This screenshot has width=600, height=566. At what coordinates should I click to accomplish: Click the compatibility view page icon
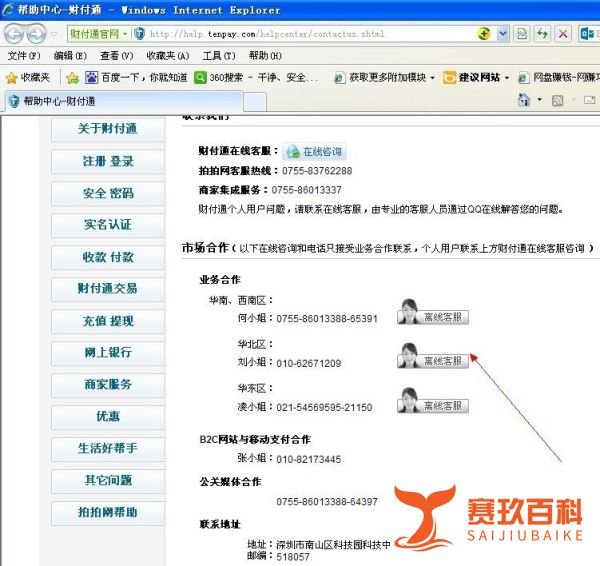click(x=522, y=34)
